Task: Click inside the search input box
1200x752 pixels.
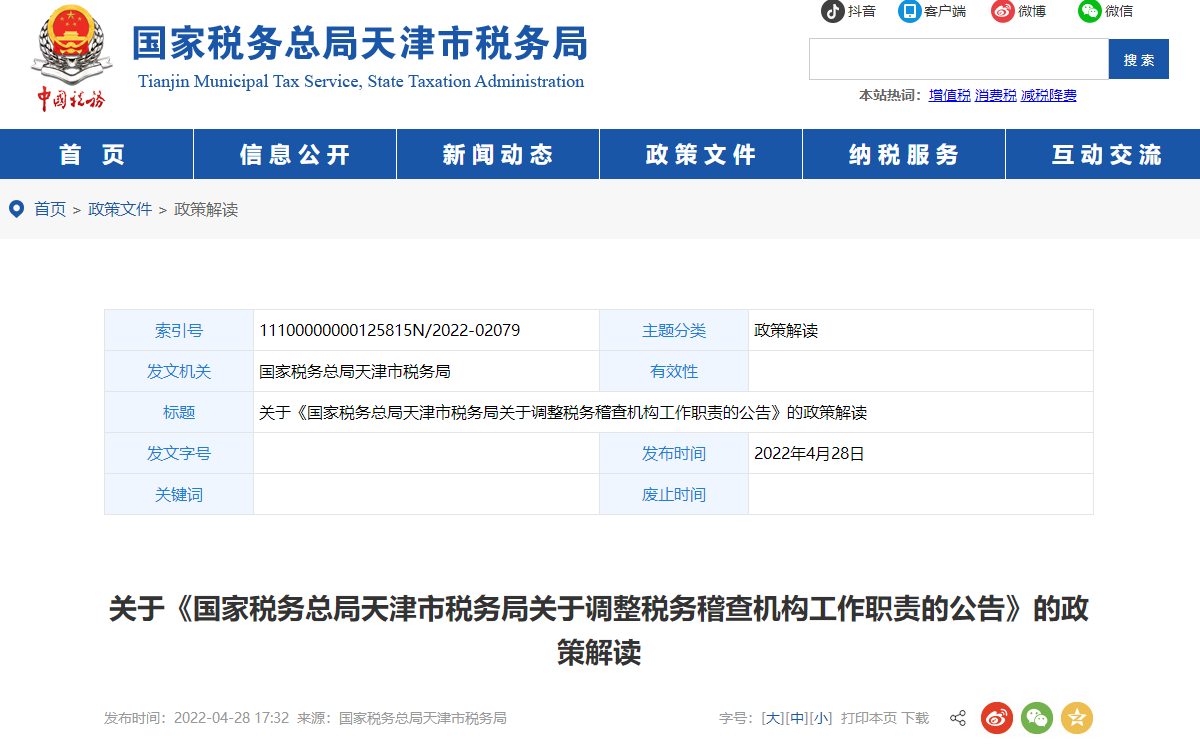Action: click(x=955, y=58)
